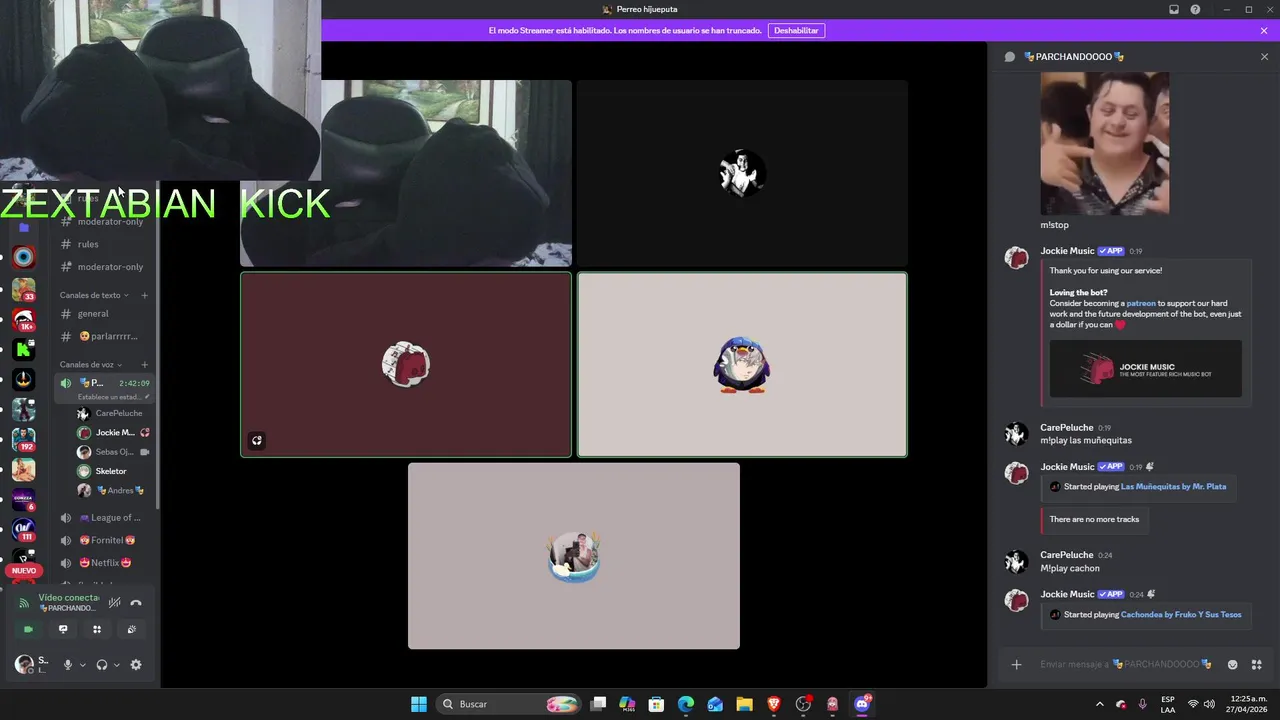Open server icon with the 111 badge
Screen dimensions: 1280x720
(23, 530)
